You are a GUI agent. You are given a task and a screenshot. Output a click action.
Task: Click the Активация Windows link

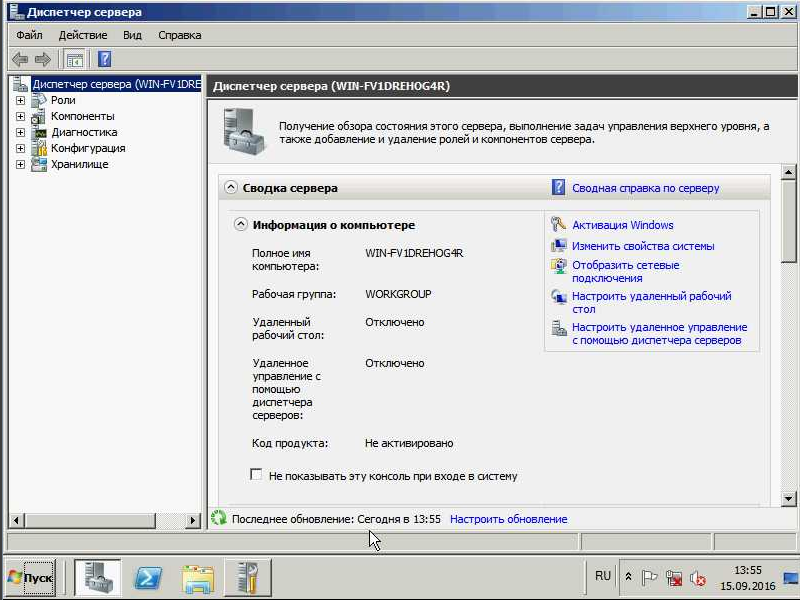point(622,225)
